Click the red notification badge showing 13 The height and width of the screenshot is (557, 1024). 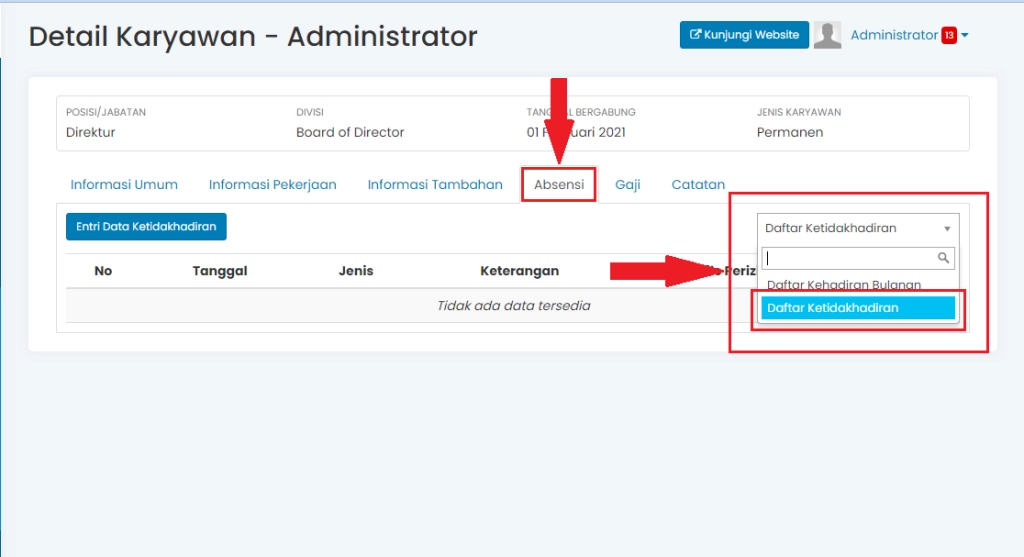949,36
